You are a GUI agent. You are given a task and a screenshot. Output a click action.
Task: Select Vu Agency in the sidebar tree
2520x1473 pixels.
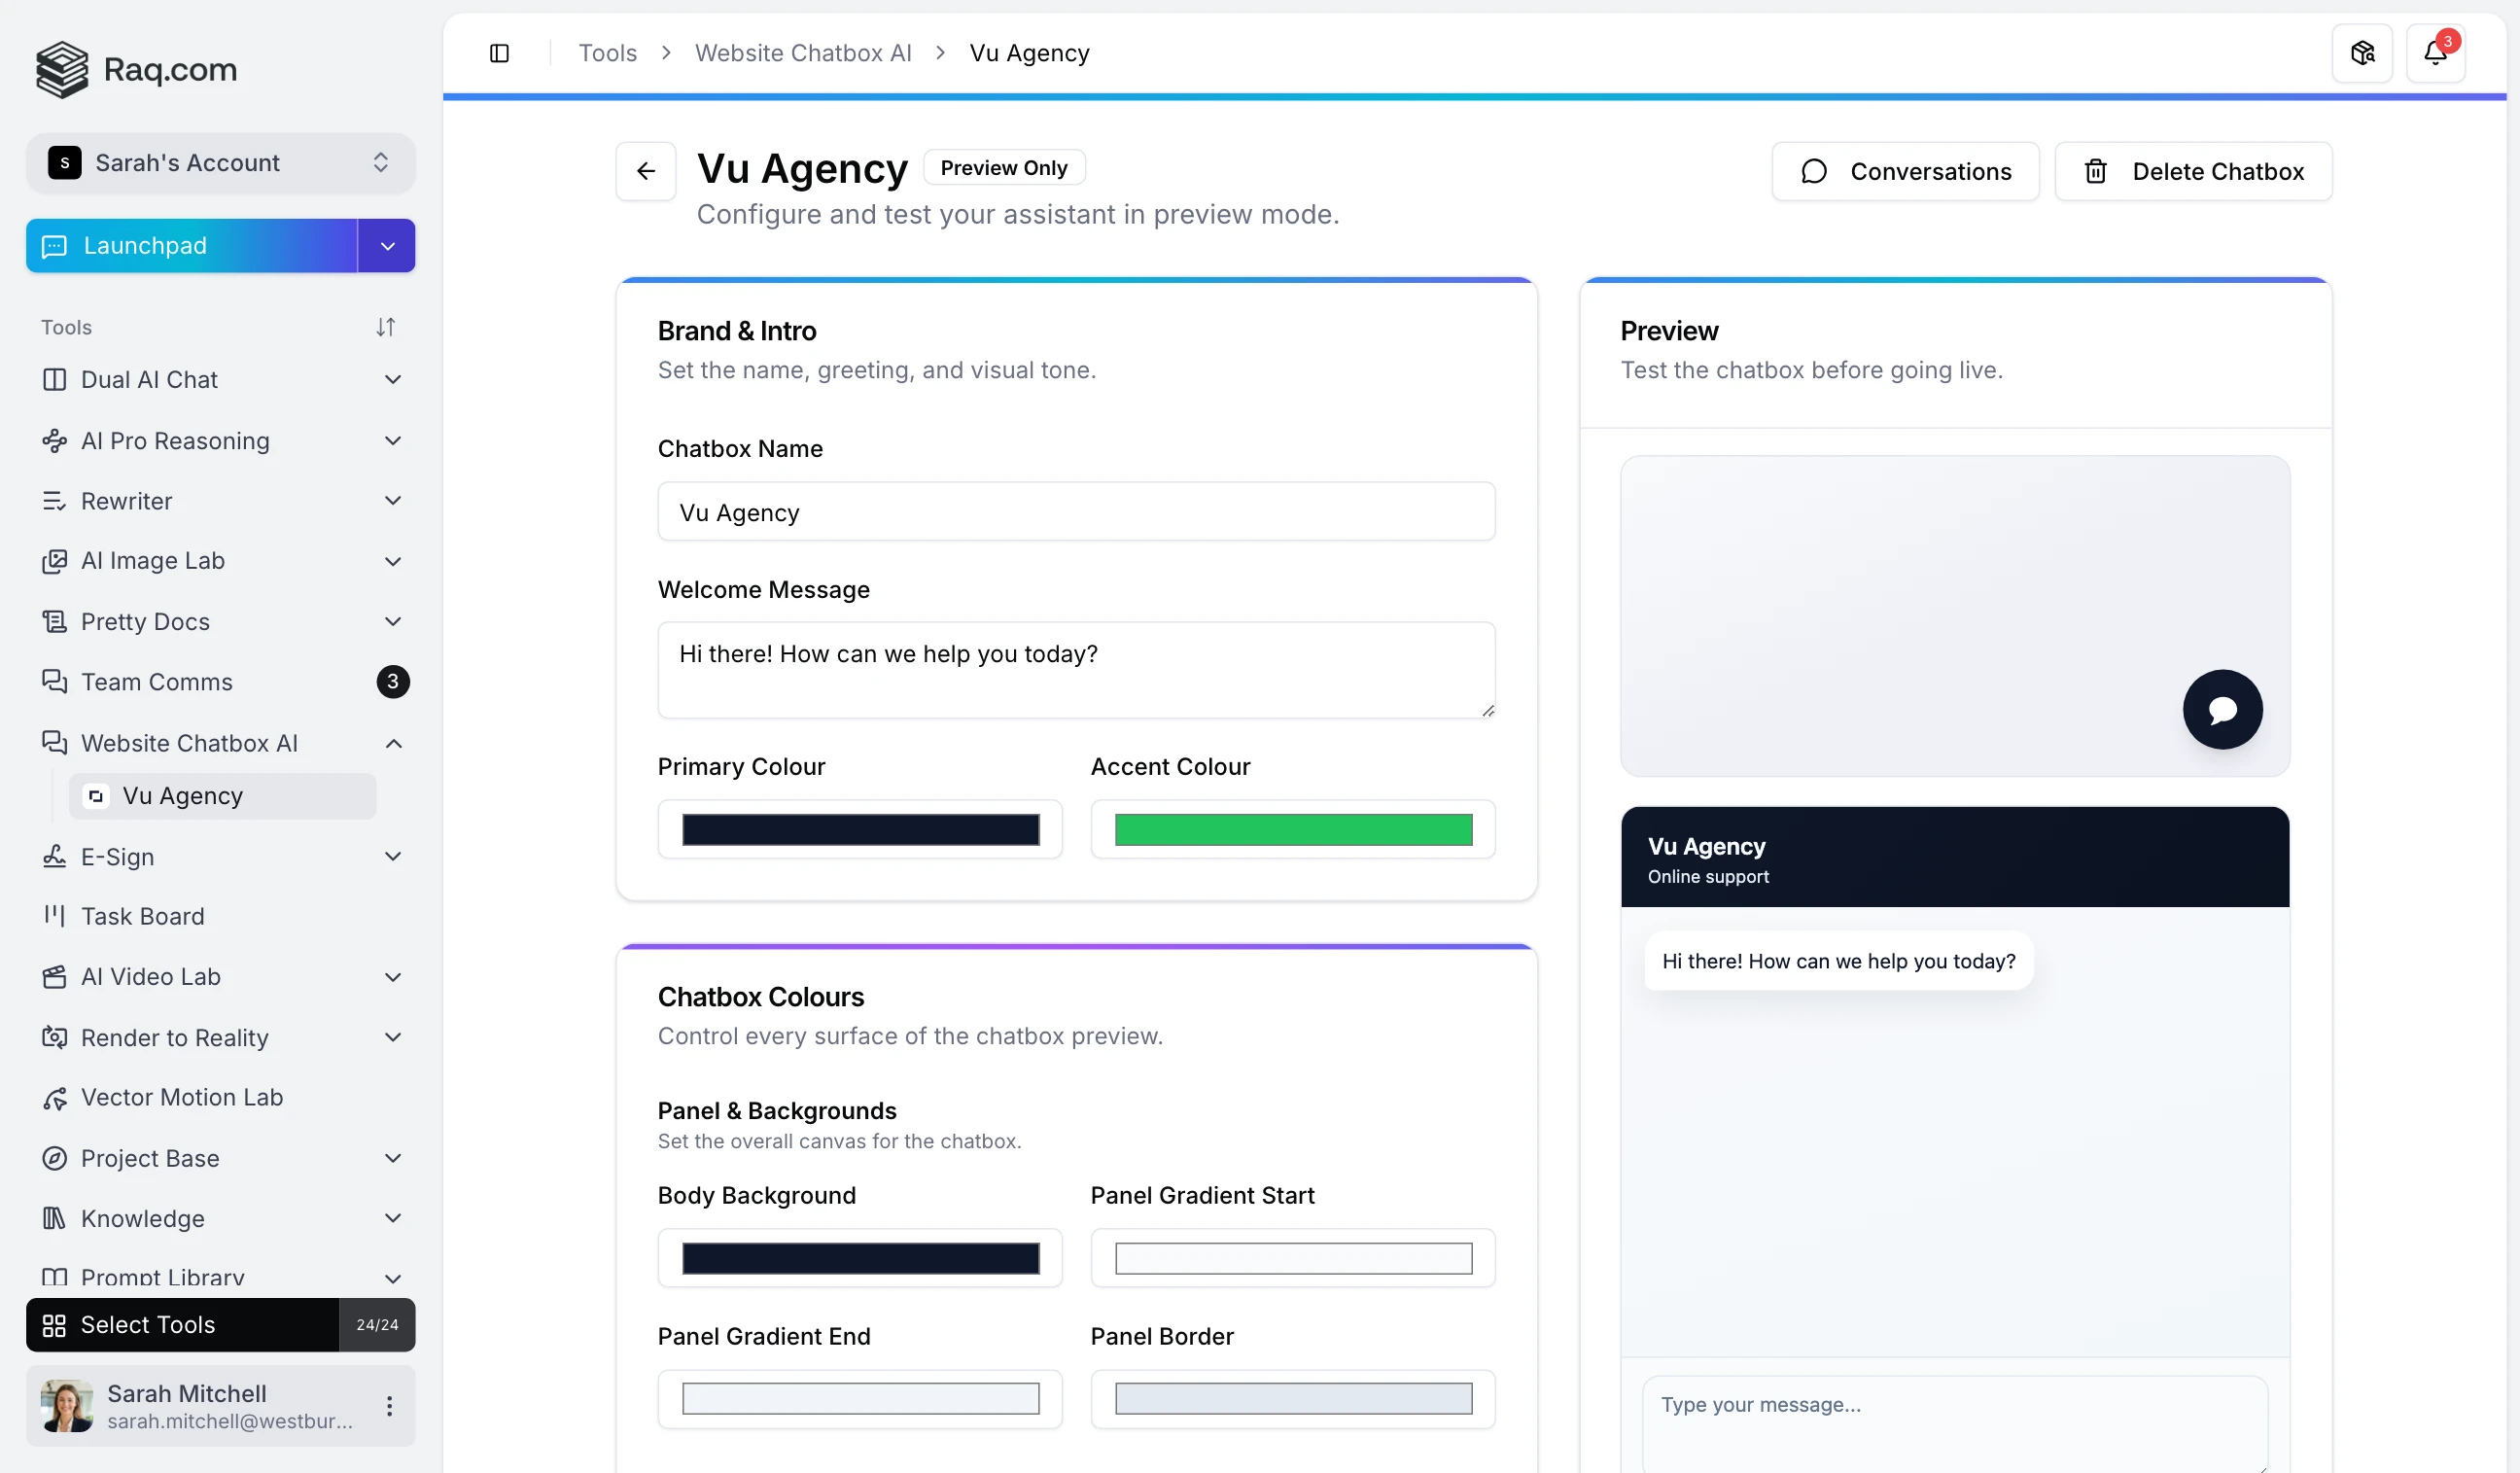(x=183, y=796)
